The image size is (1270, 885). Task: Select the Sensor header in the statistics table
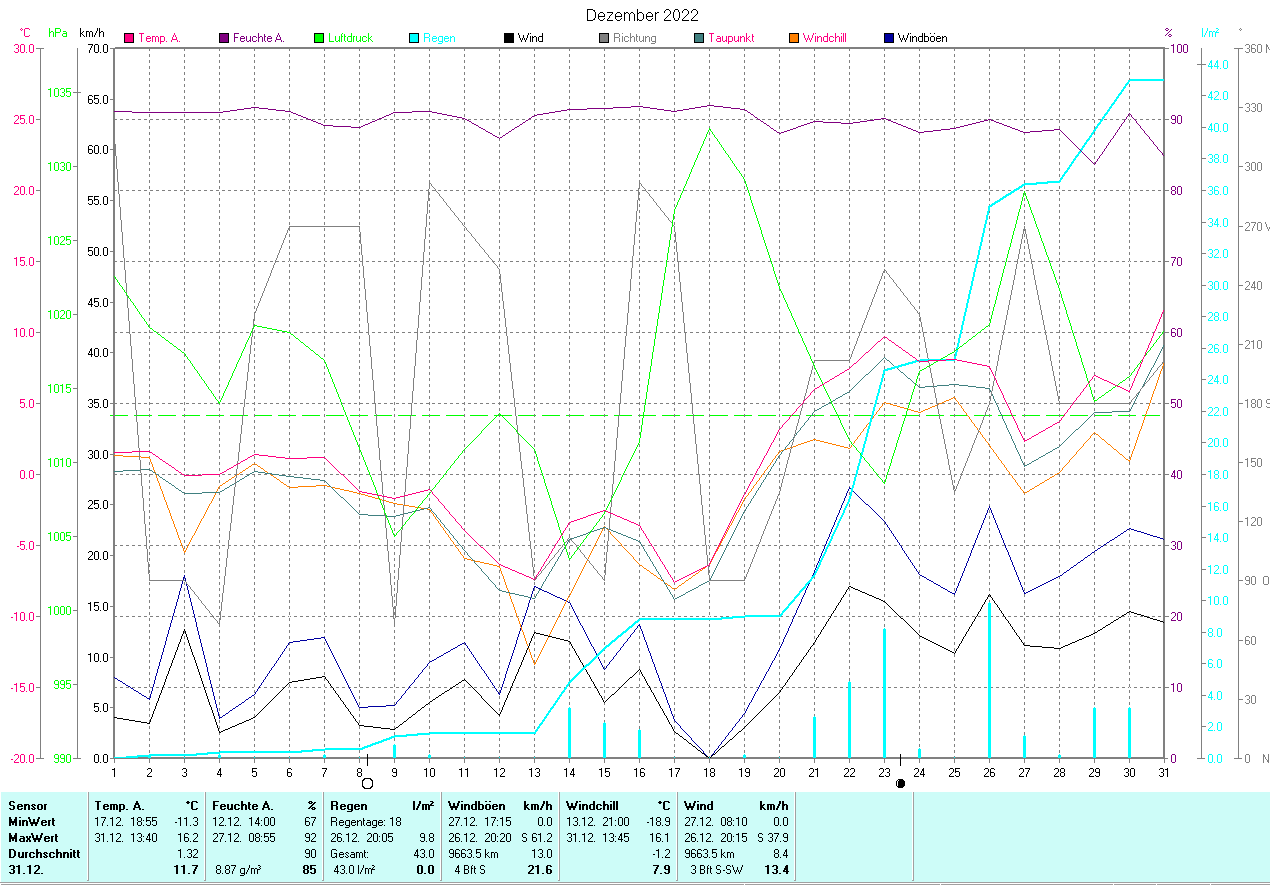click(x=27, y=805)
